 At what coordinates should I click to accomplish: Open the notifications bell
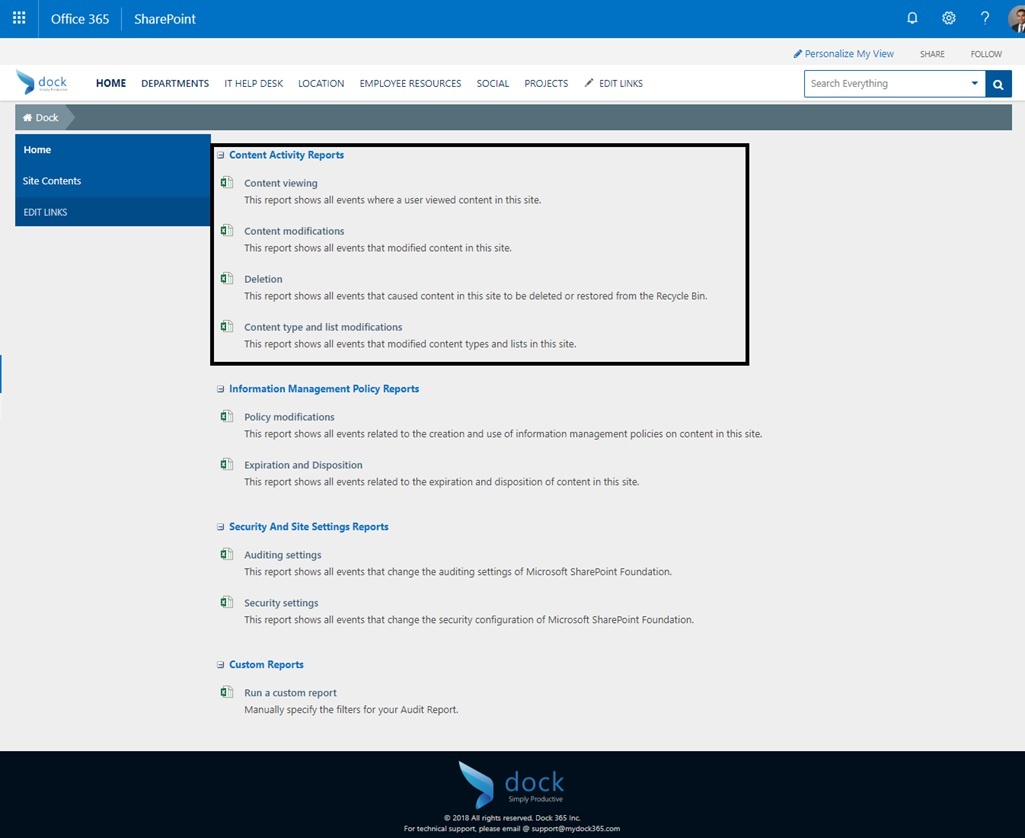[x=912, y=17]
